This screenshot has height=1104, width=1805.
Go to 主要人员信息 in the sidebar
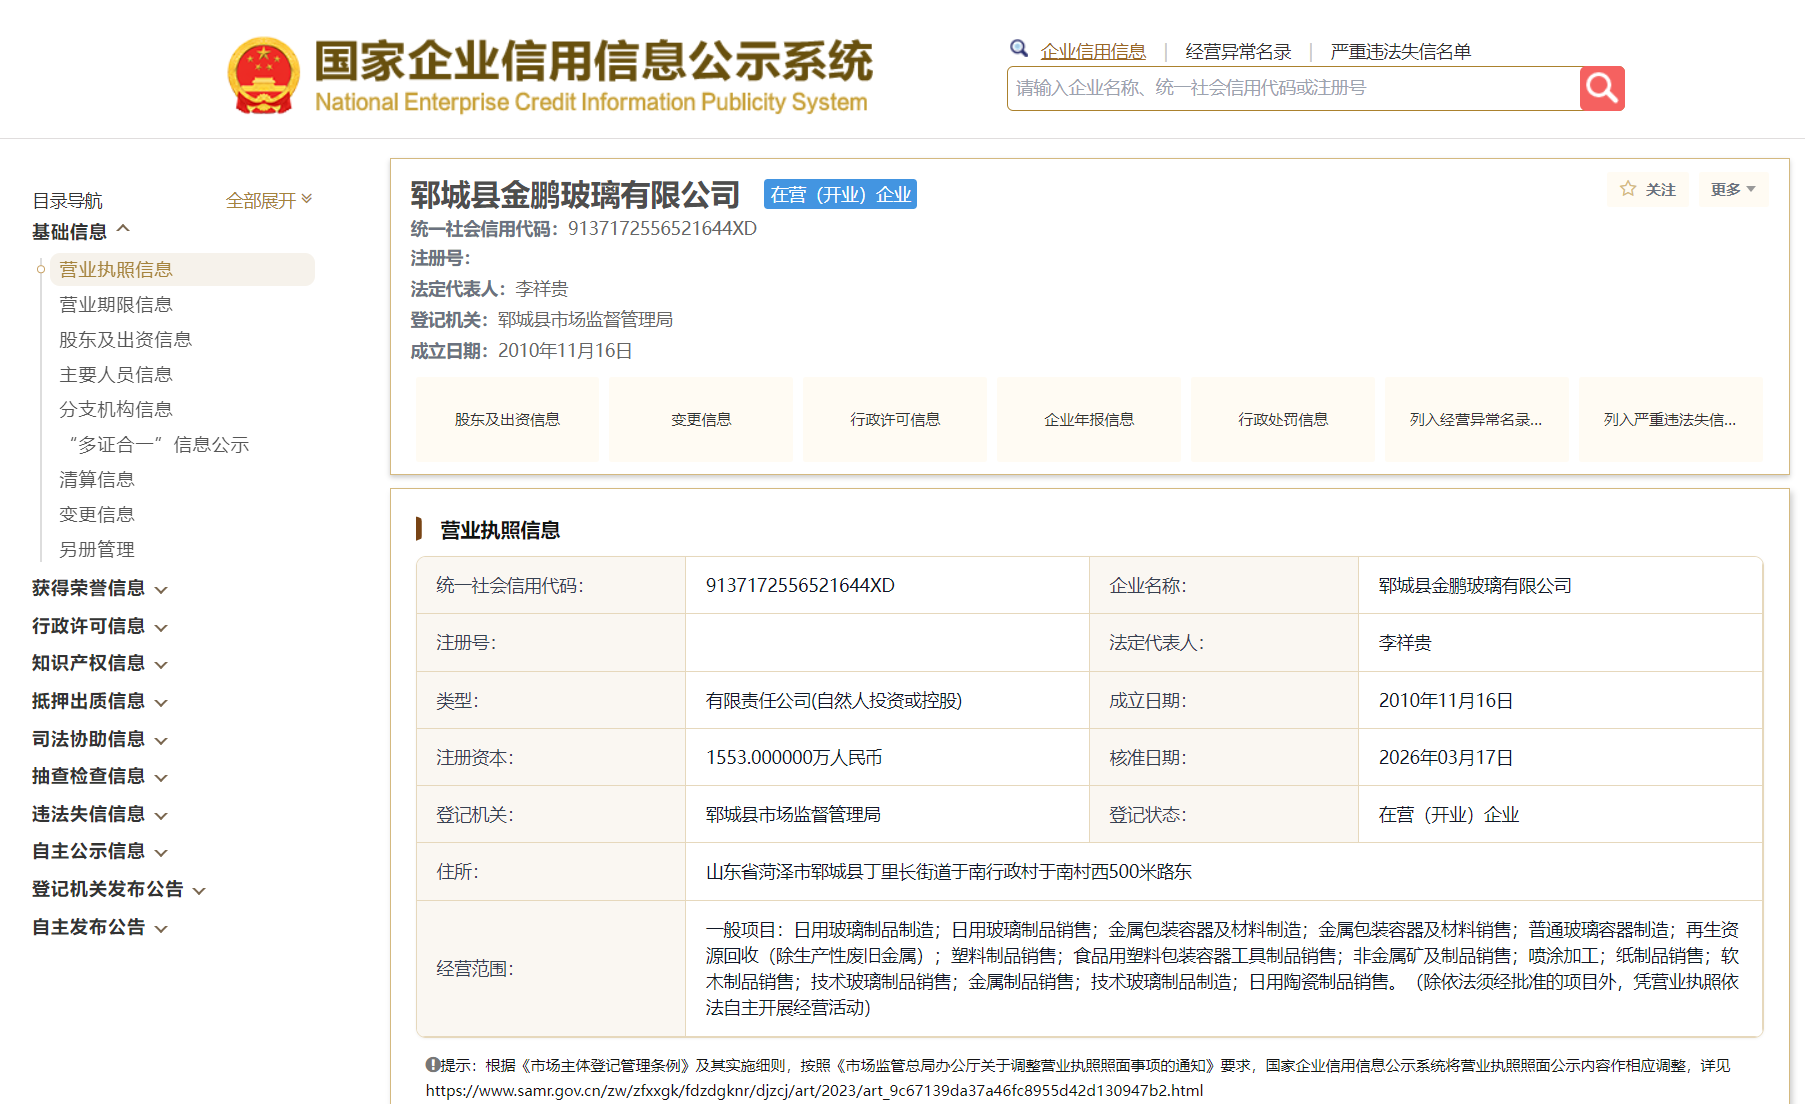116,374
